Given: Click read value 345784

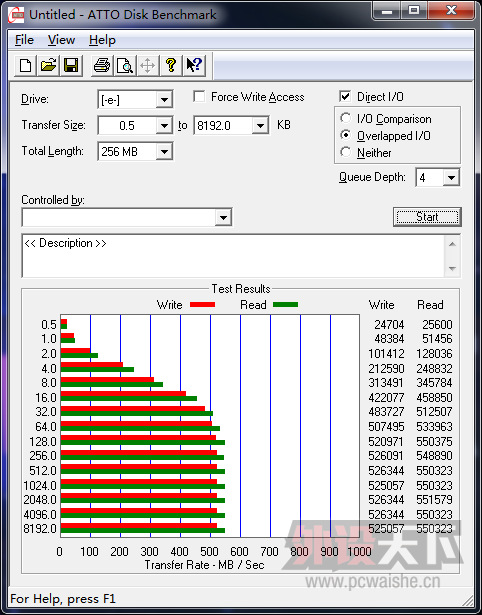Looking at the screenshot, I should click(434, 382).
